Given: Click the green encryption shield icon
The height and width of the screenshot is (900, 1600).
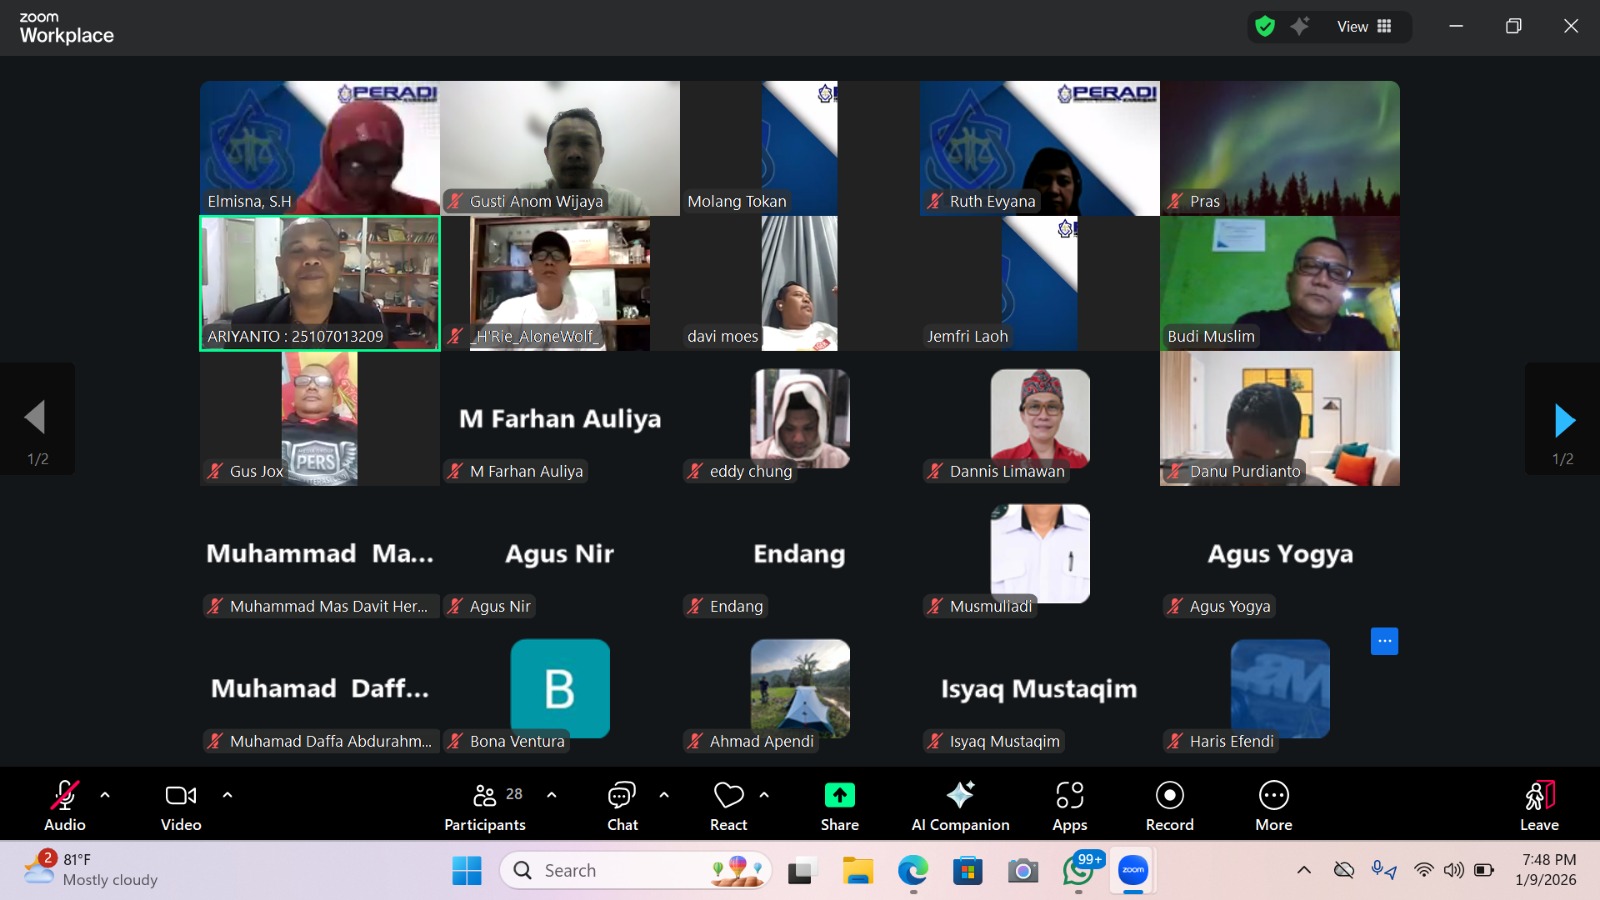Looking at the screenshot, I should coord(1265,27).
